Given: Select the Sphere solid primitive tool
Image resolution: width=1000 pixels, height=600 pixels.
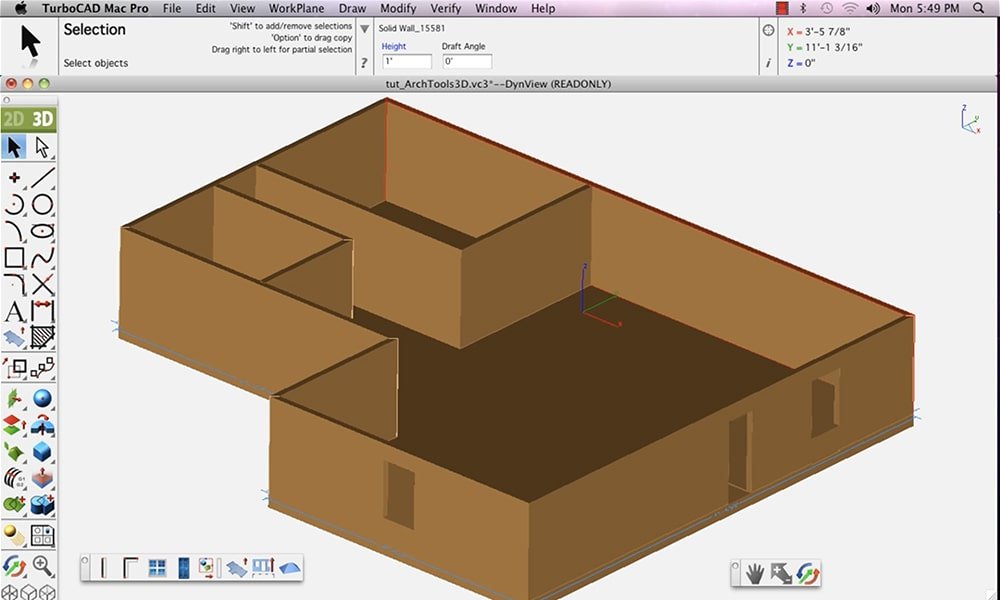Looking at the screenshot, I should pyautogui.click(x=42, y=399).
